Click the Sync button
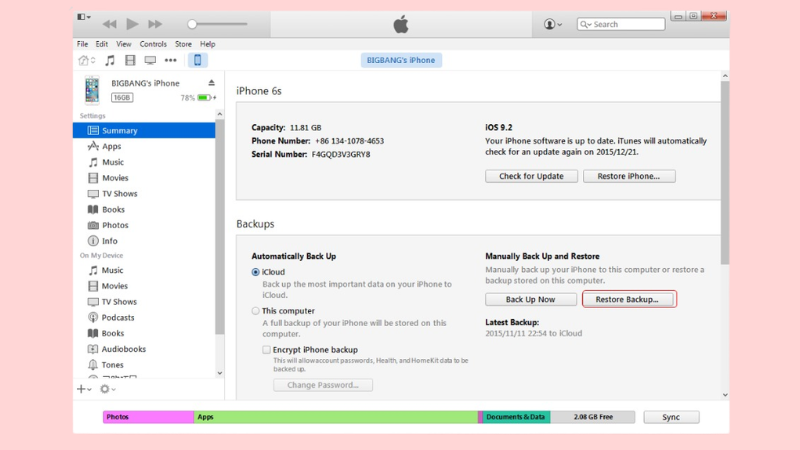 pyautogui.click(x=671, y=417)
